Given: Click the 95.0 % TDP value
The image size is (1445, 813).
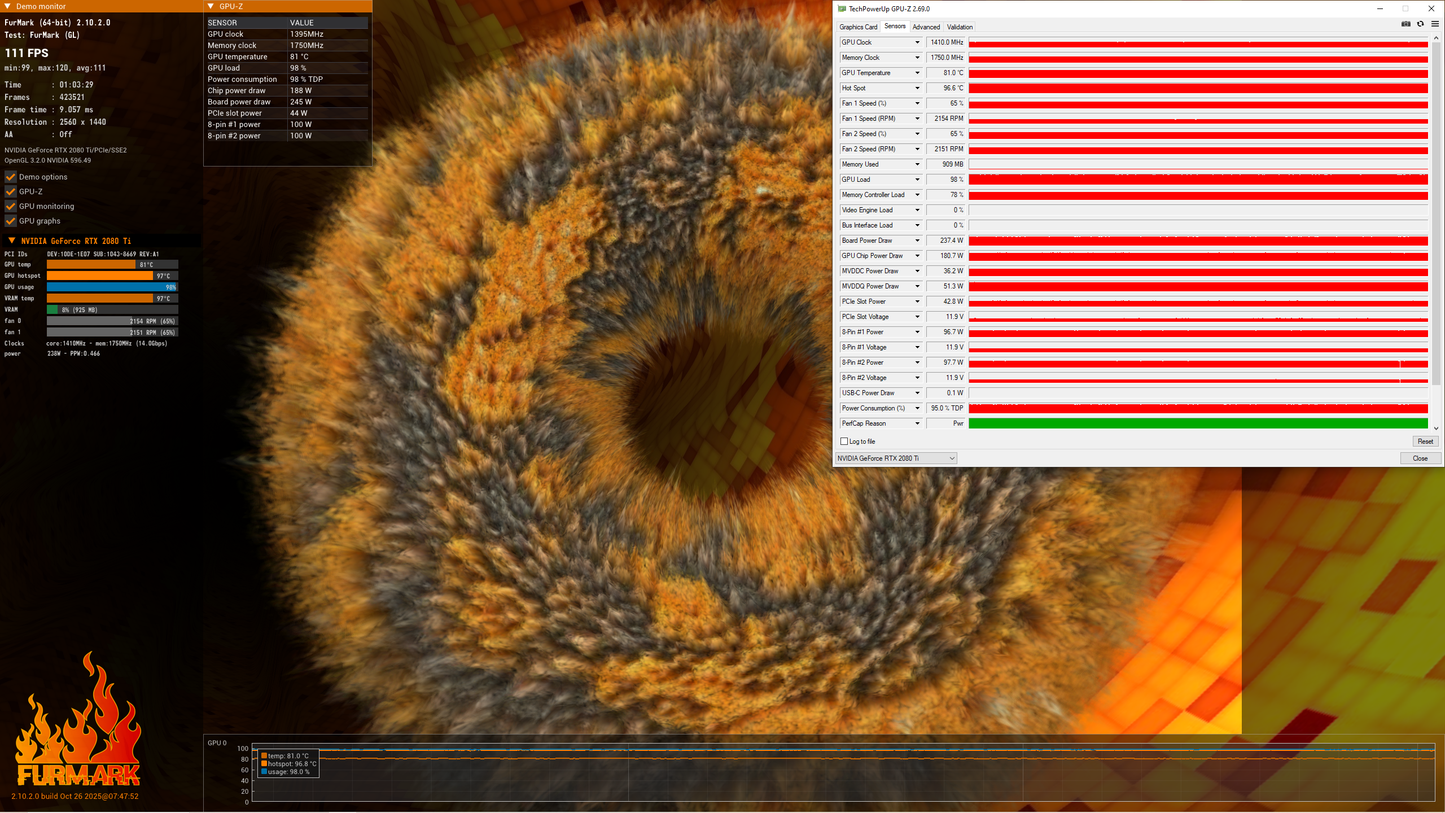Looking at the screenshot, I should pos(946,409).
